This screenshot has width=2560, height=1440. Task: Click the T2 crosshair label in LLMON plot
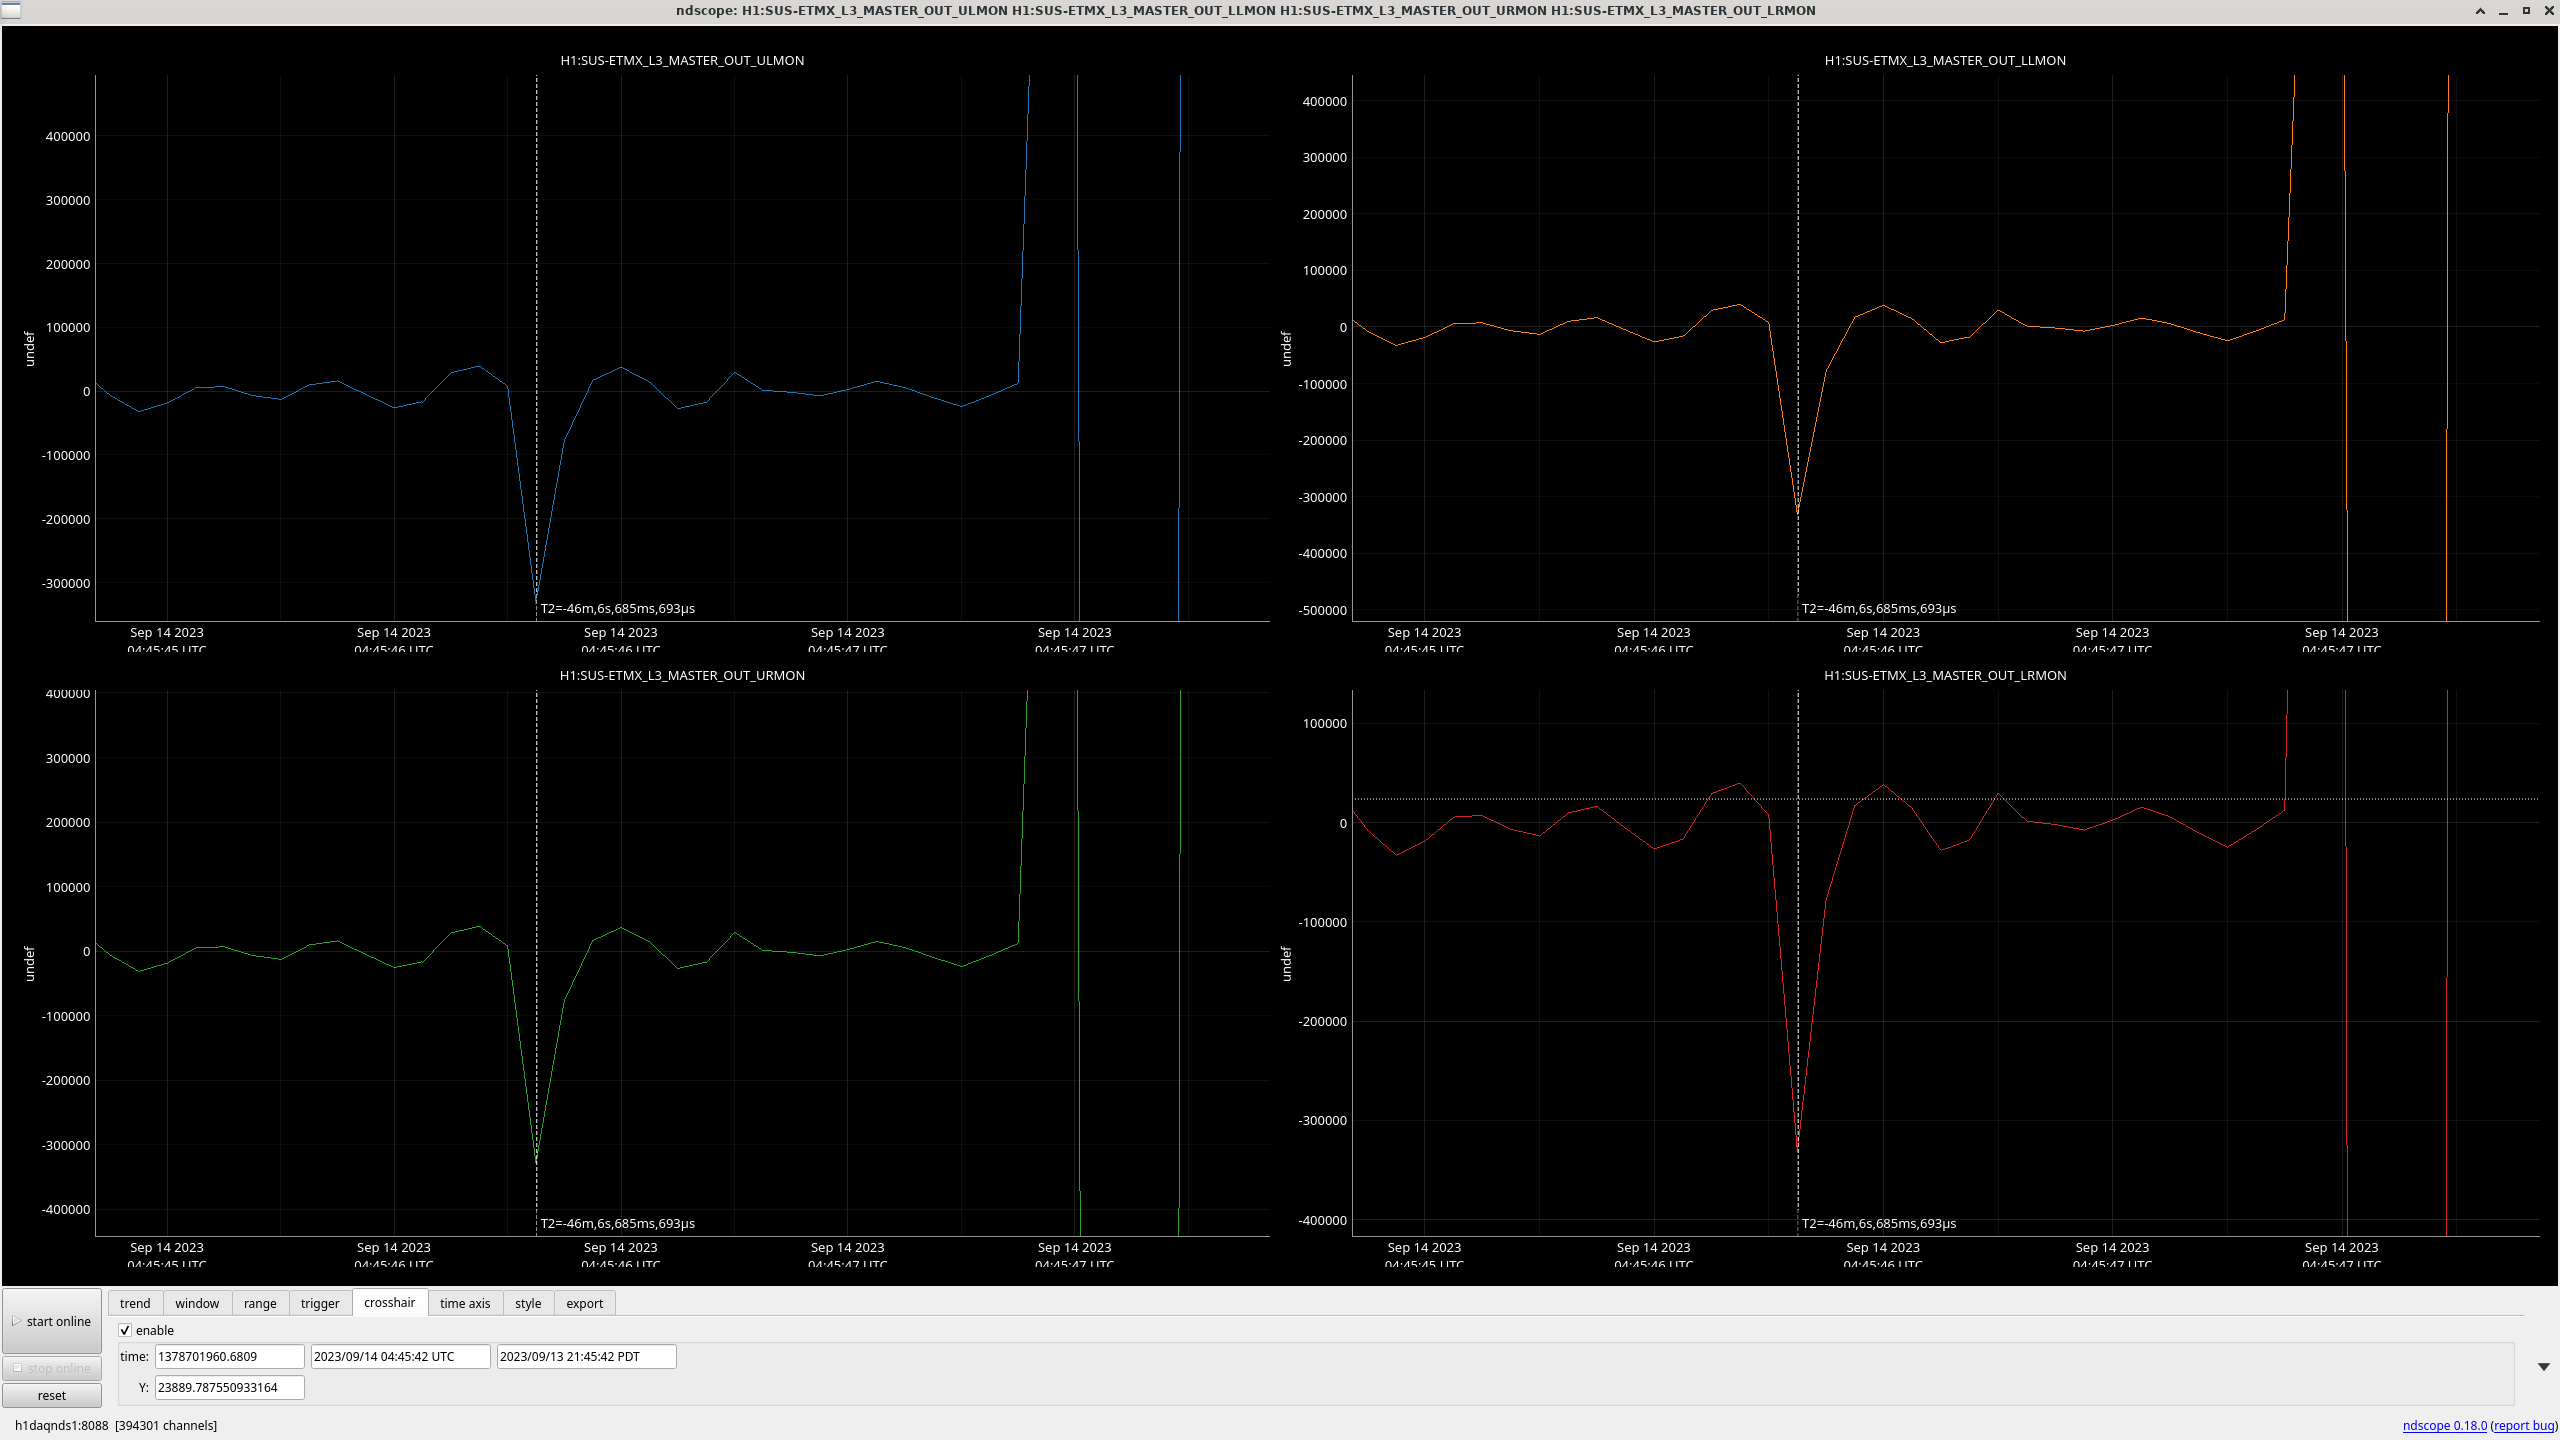pyautogui.click(x=1879, y=608)
